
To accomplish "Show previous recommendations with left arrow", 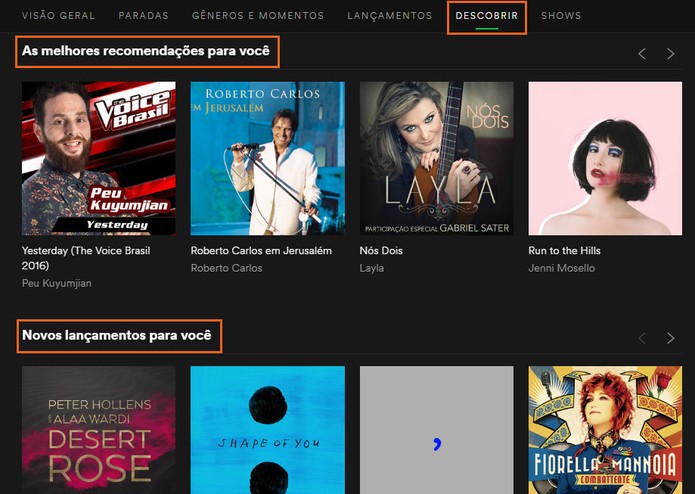I will (642, 54).
